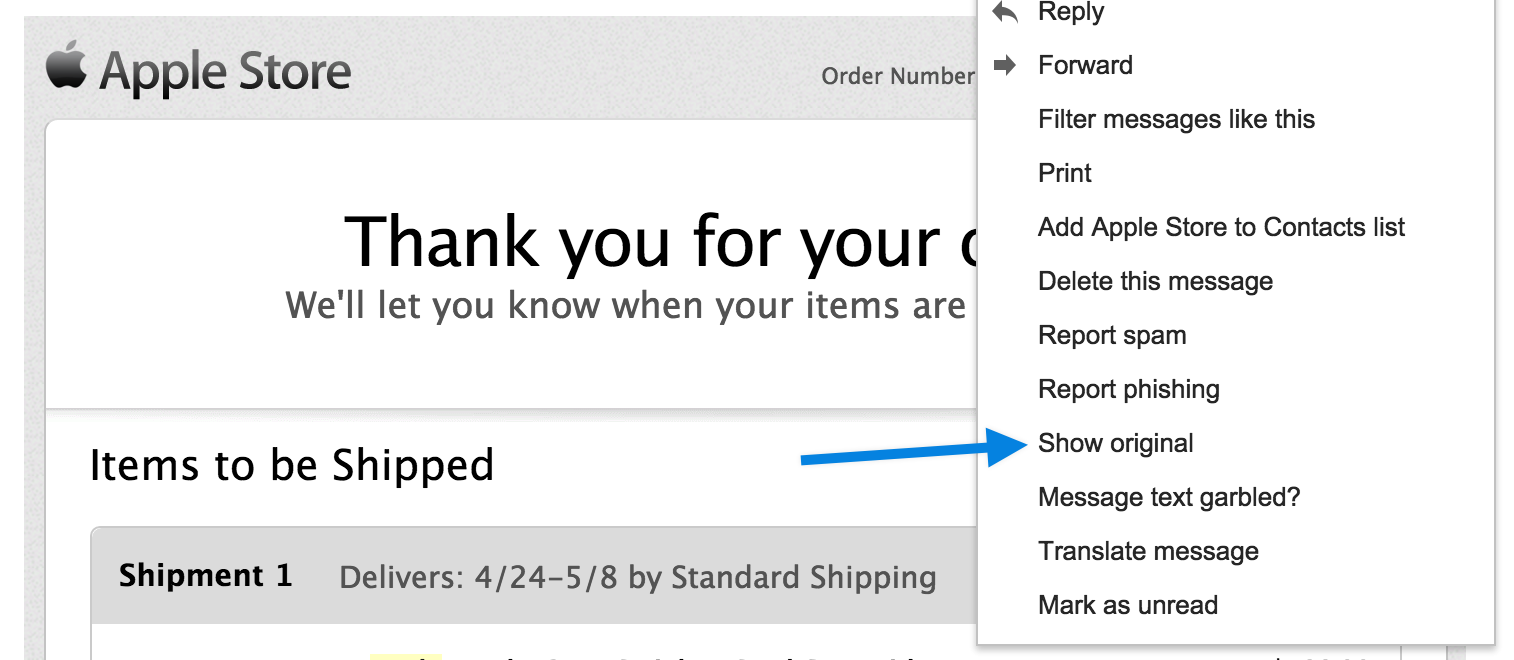Click the Items to be Shipped heading
This screenshot has width=1514, height=660.
coord(292,465)
